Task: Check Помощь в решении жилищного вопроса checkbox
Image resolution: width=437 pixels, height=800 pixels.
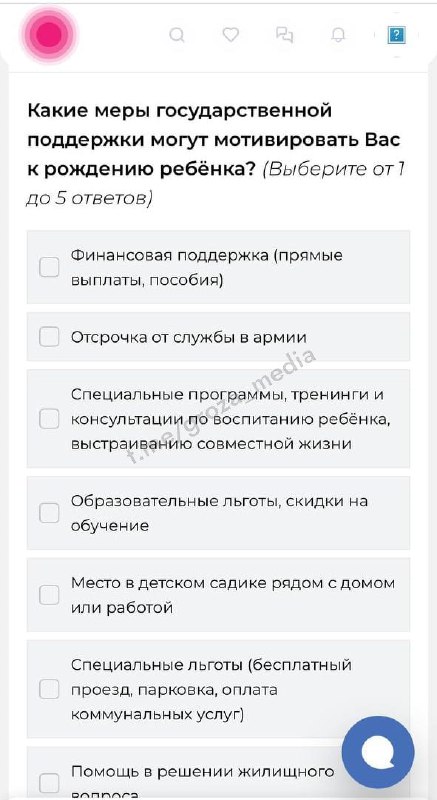Action: coord(49,783)
